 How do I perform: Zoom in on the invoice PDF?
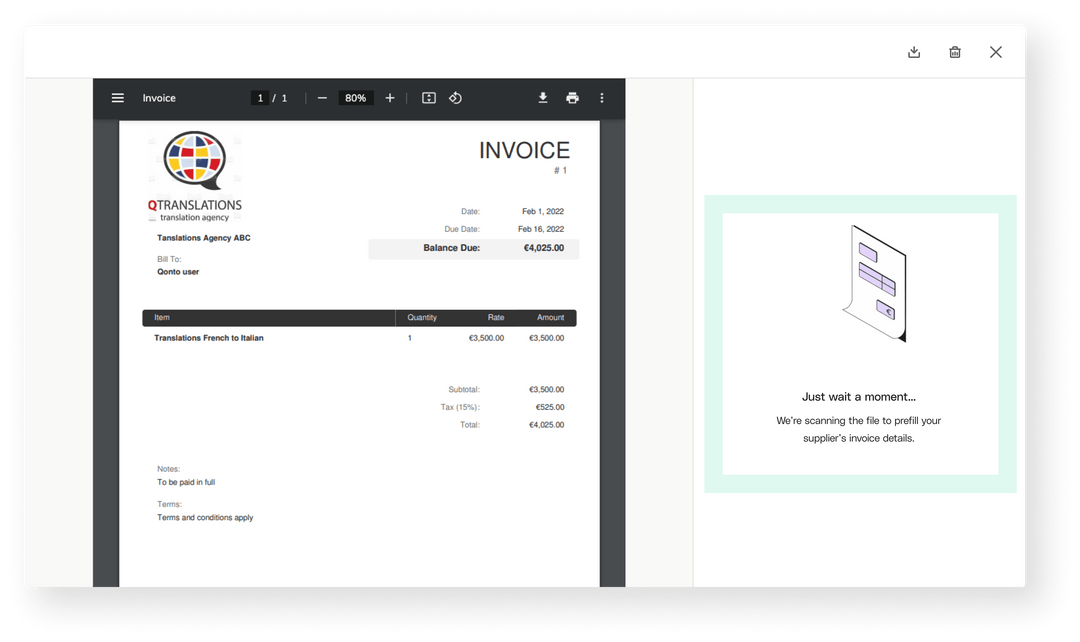point(390,98)
